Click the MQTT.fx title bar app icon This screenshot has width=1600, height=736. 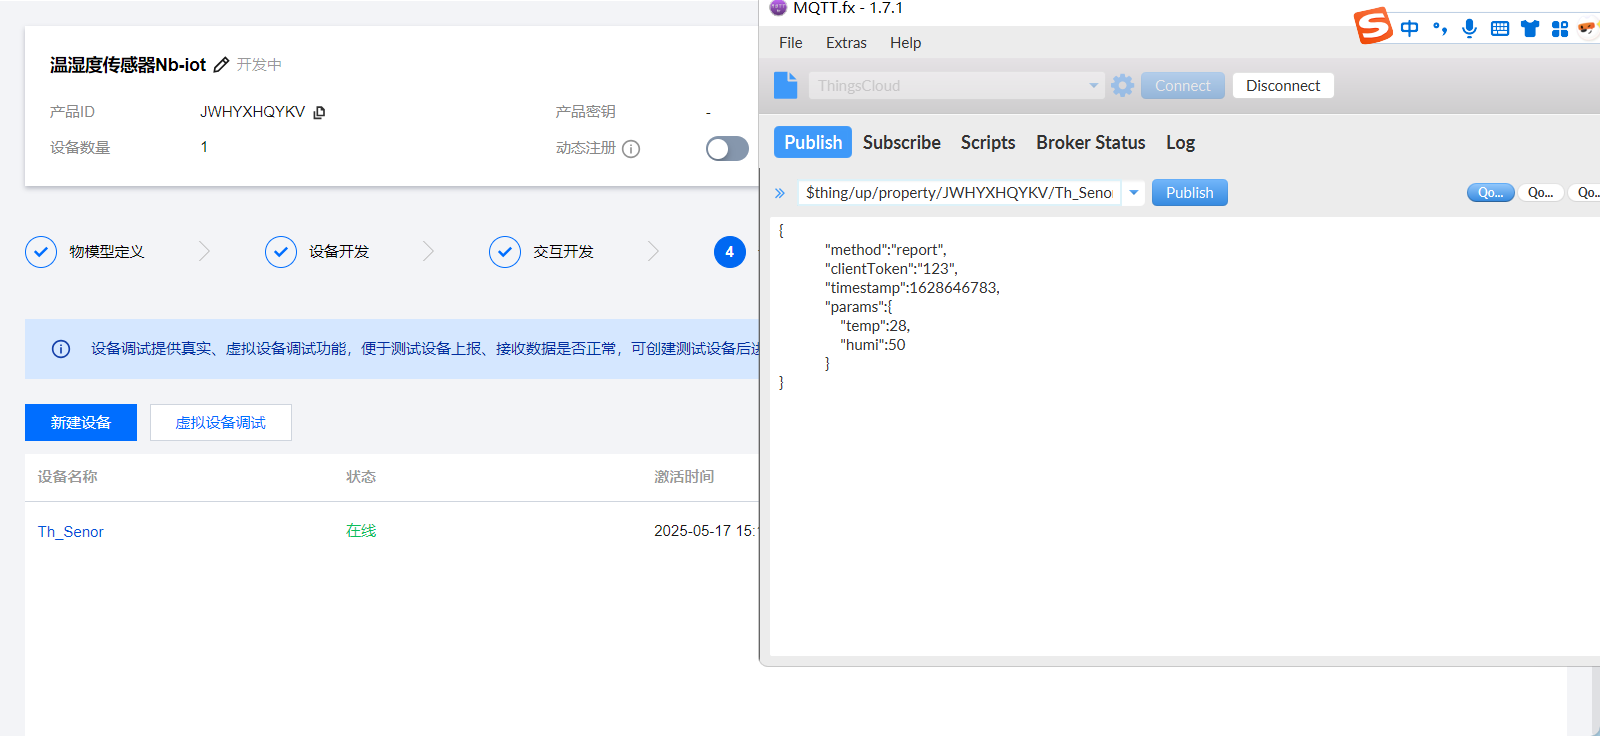pos(778,8)
